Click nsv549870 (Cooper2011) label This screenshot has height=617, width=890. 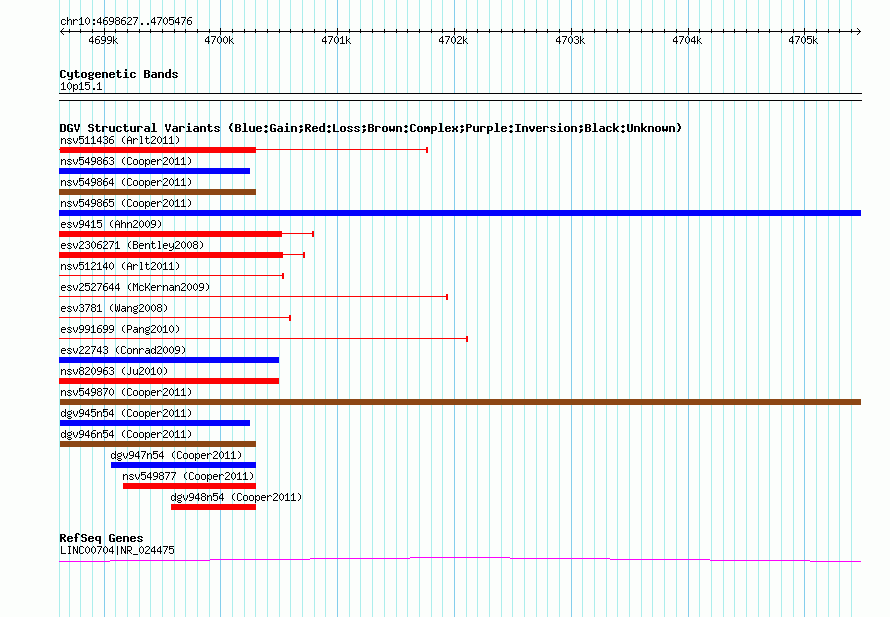click(126, 392)
